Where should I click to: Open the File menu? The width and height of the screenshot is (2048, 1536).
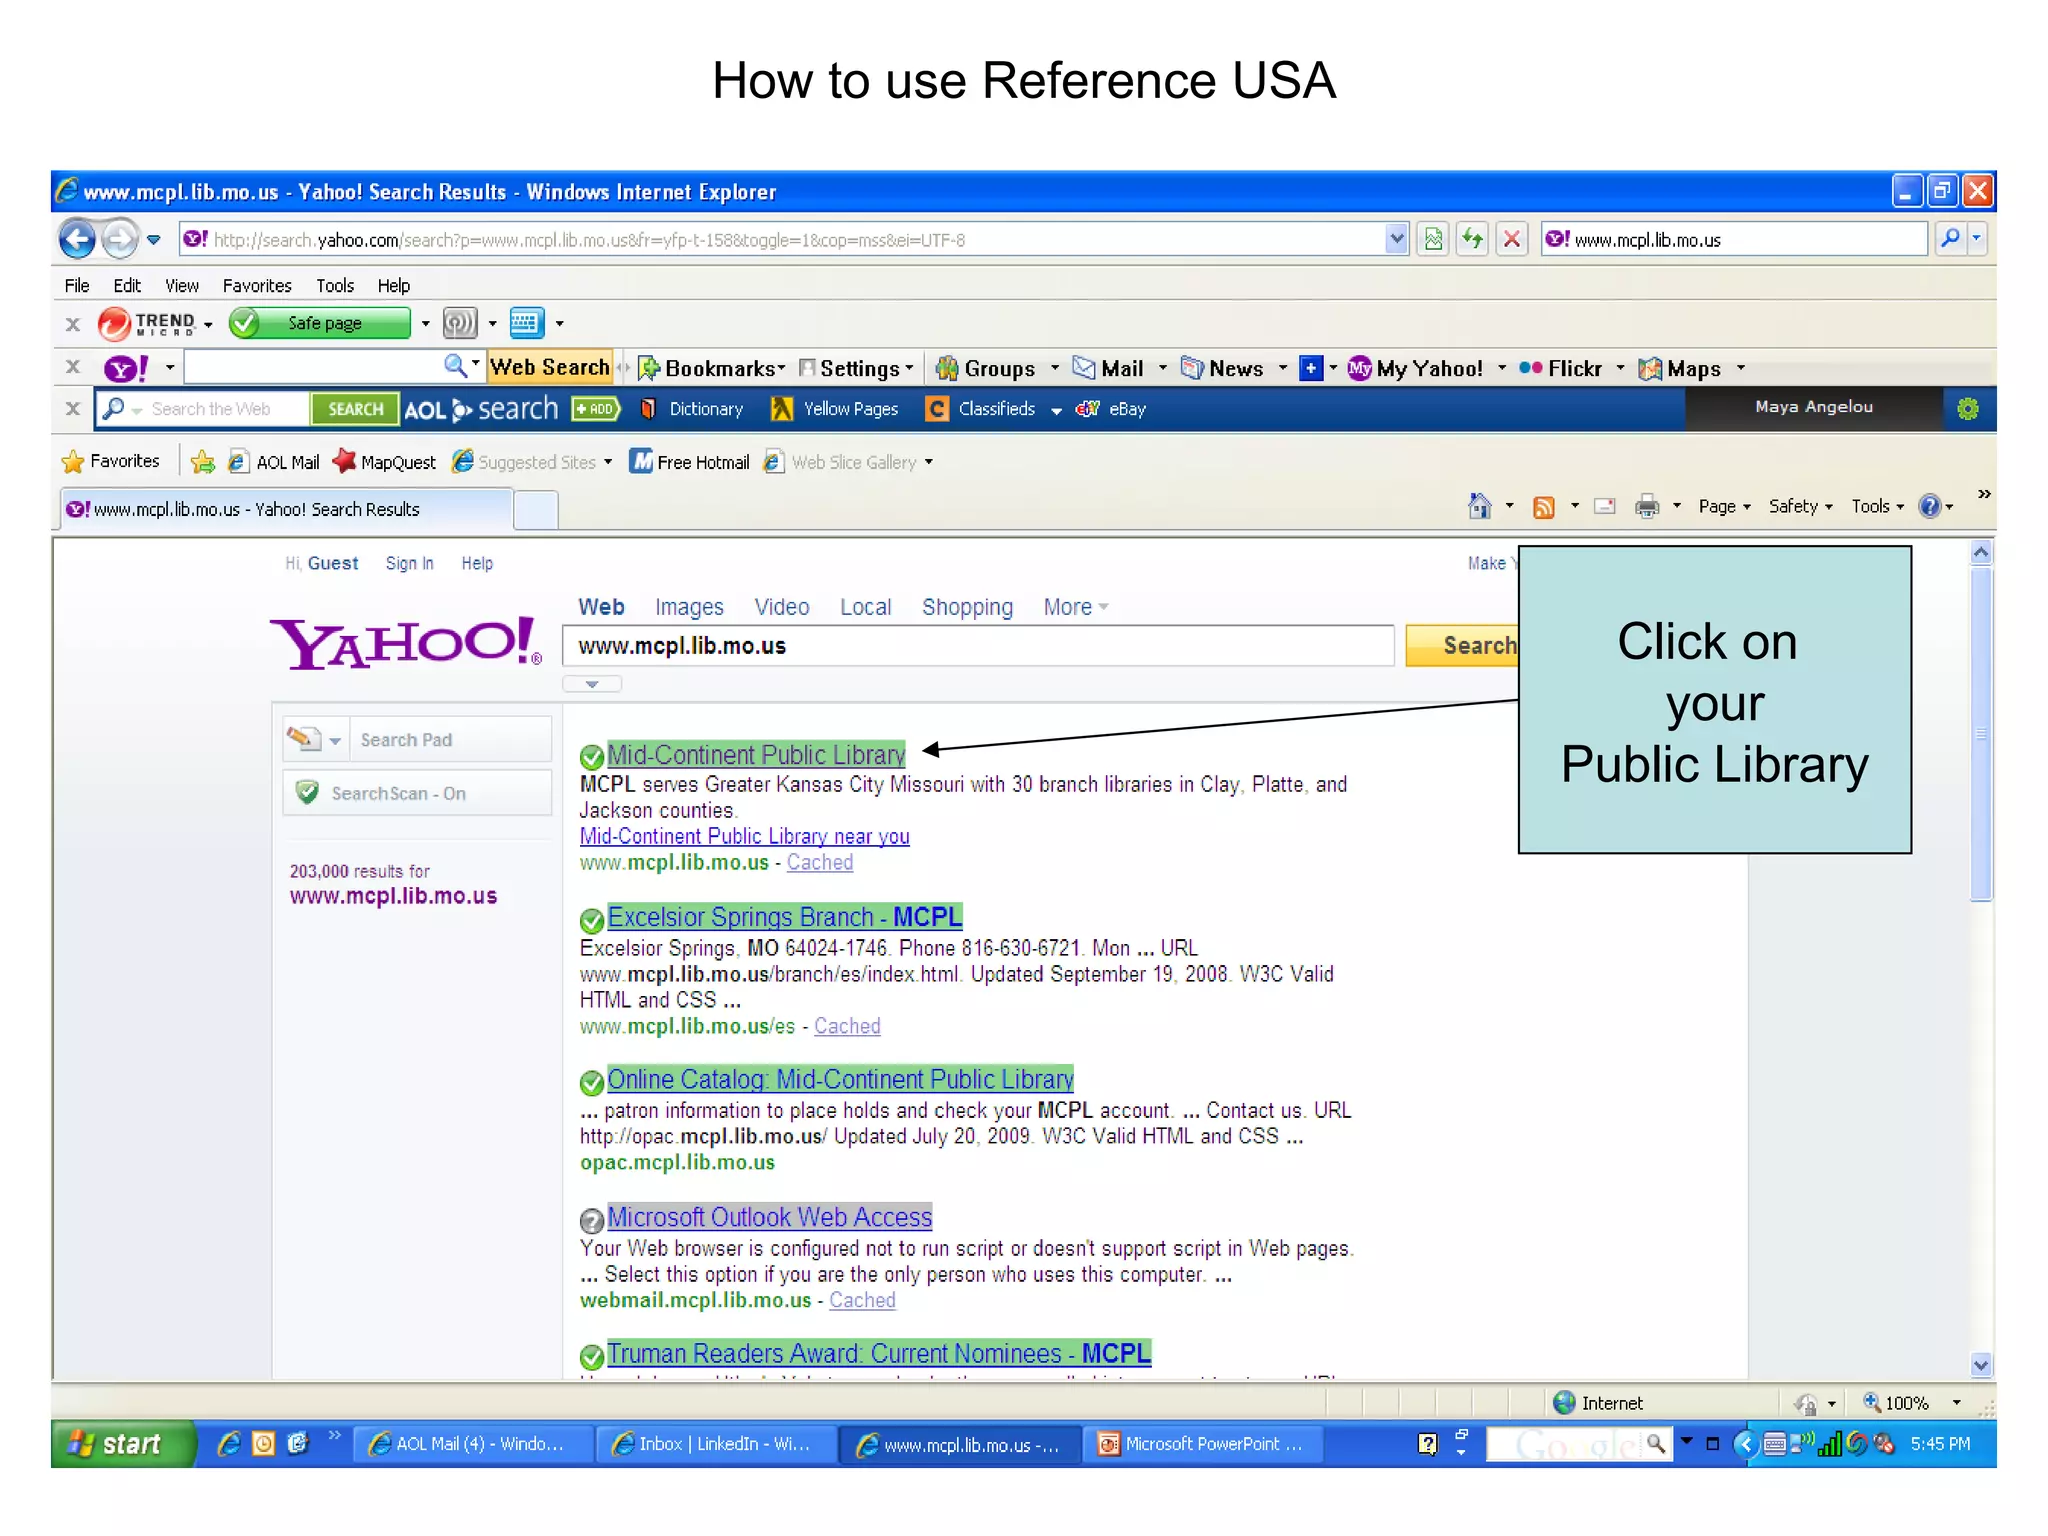click(x=77, y=285)
